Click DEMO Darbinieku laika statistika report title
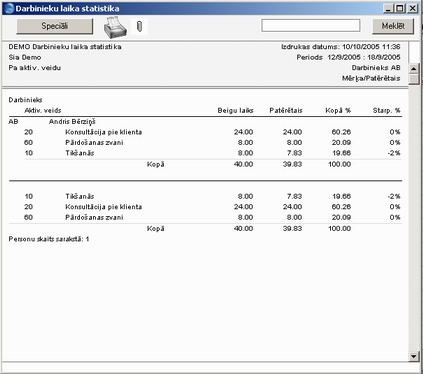 pos(65,47)
